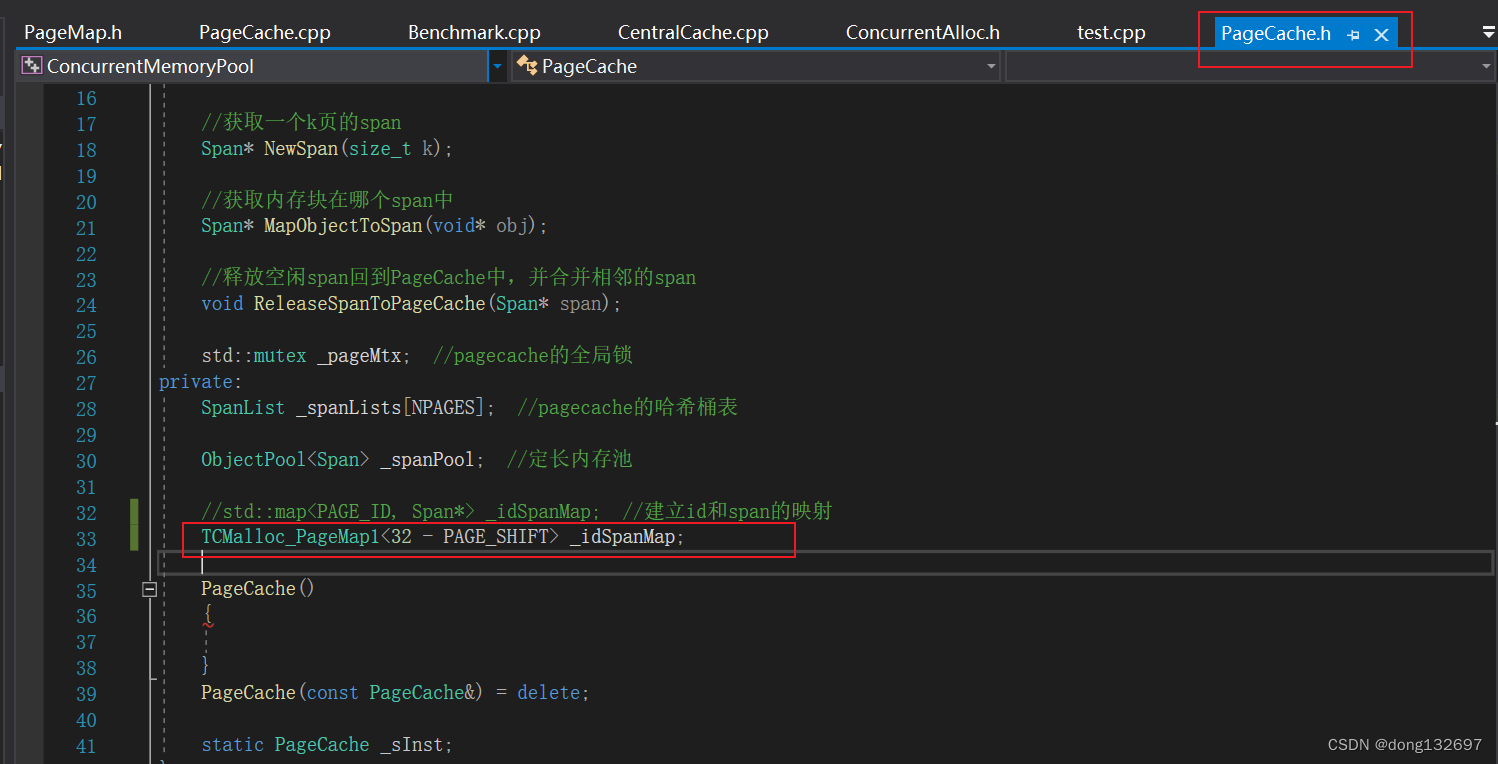Image resolution: width=1498 pixels, height=764 pixels.
Task: Click the opening brace on line 36
Action: tap(207, 615)
